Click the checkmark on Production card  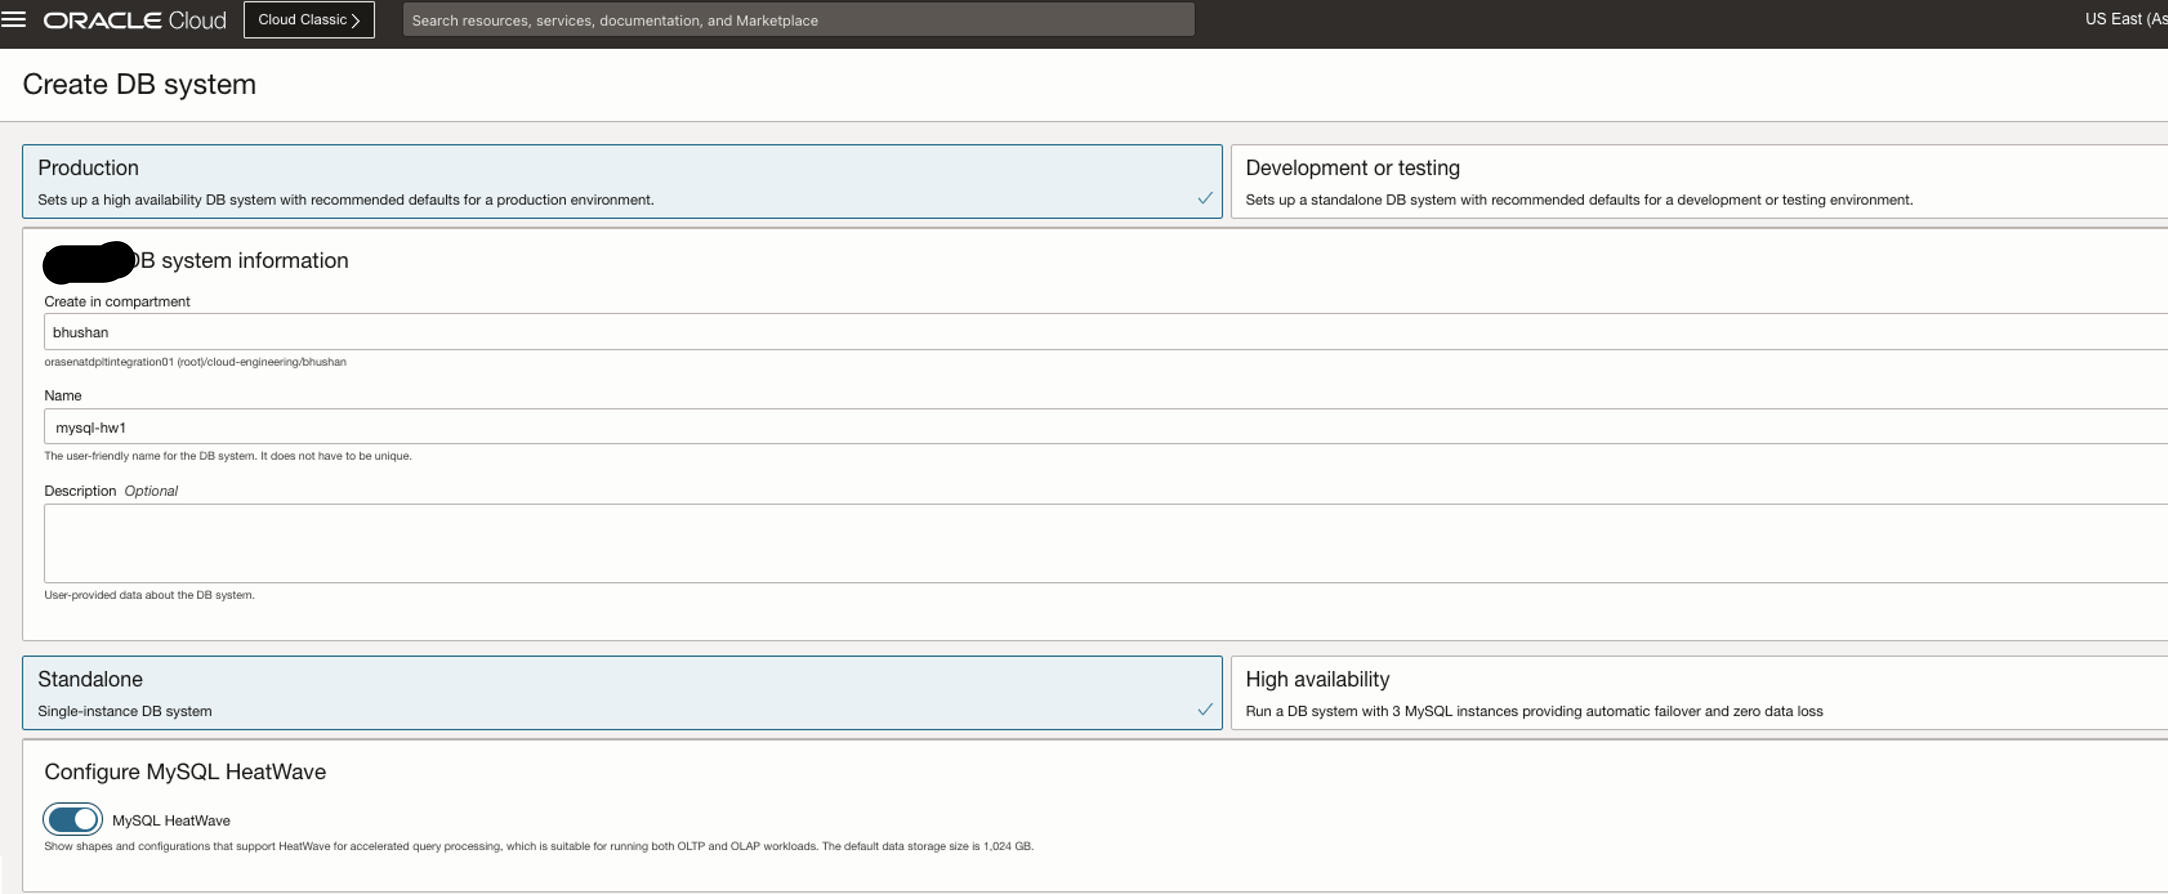pos(1205,198)
